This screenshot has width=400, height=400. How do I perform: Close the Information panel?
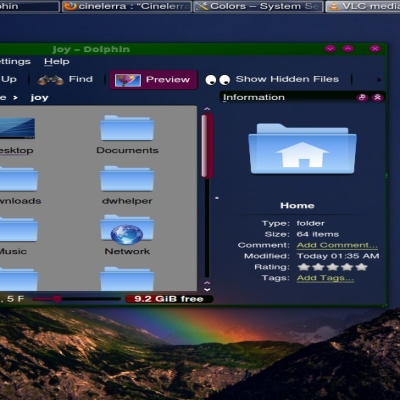tap(378, 97)
